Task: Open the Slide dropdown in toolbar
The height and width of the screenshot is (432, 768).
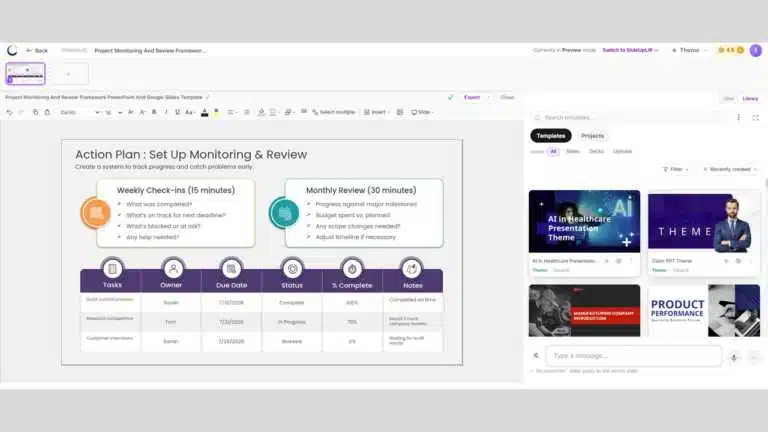Action: pyautogui.click(x=422, y=112)
